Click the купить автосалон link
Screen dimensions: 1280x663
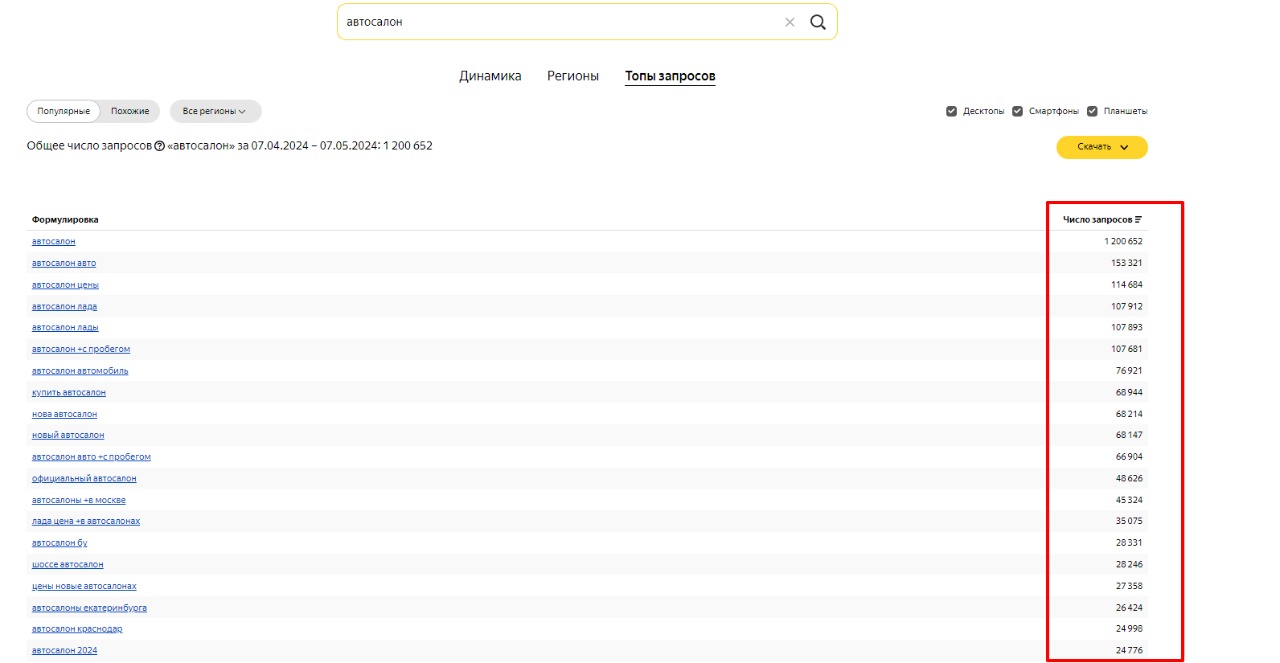pyautogui.click(x=68, y=393)
